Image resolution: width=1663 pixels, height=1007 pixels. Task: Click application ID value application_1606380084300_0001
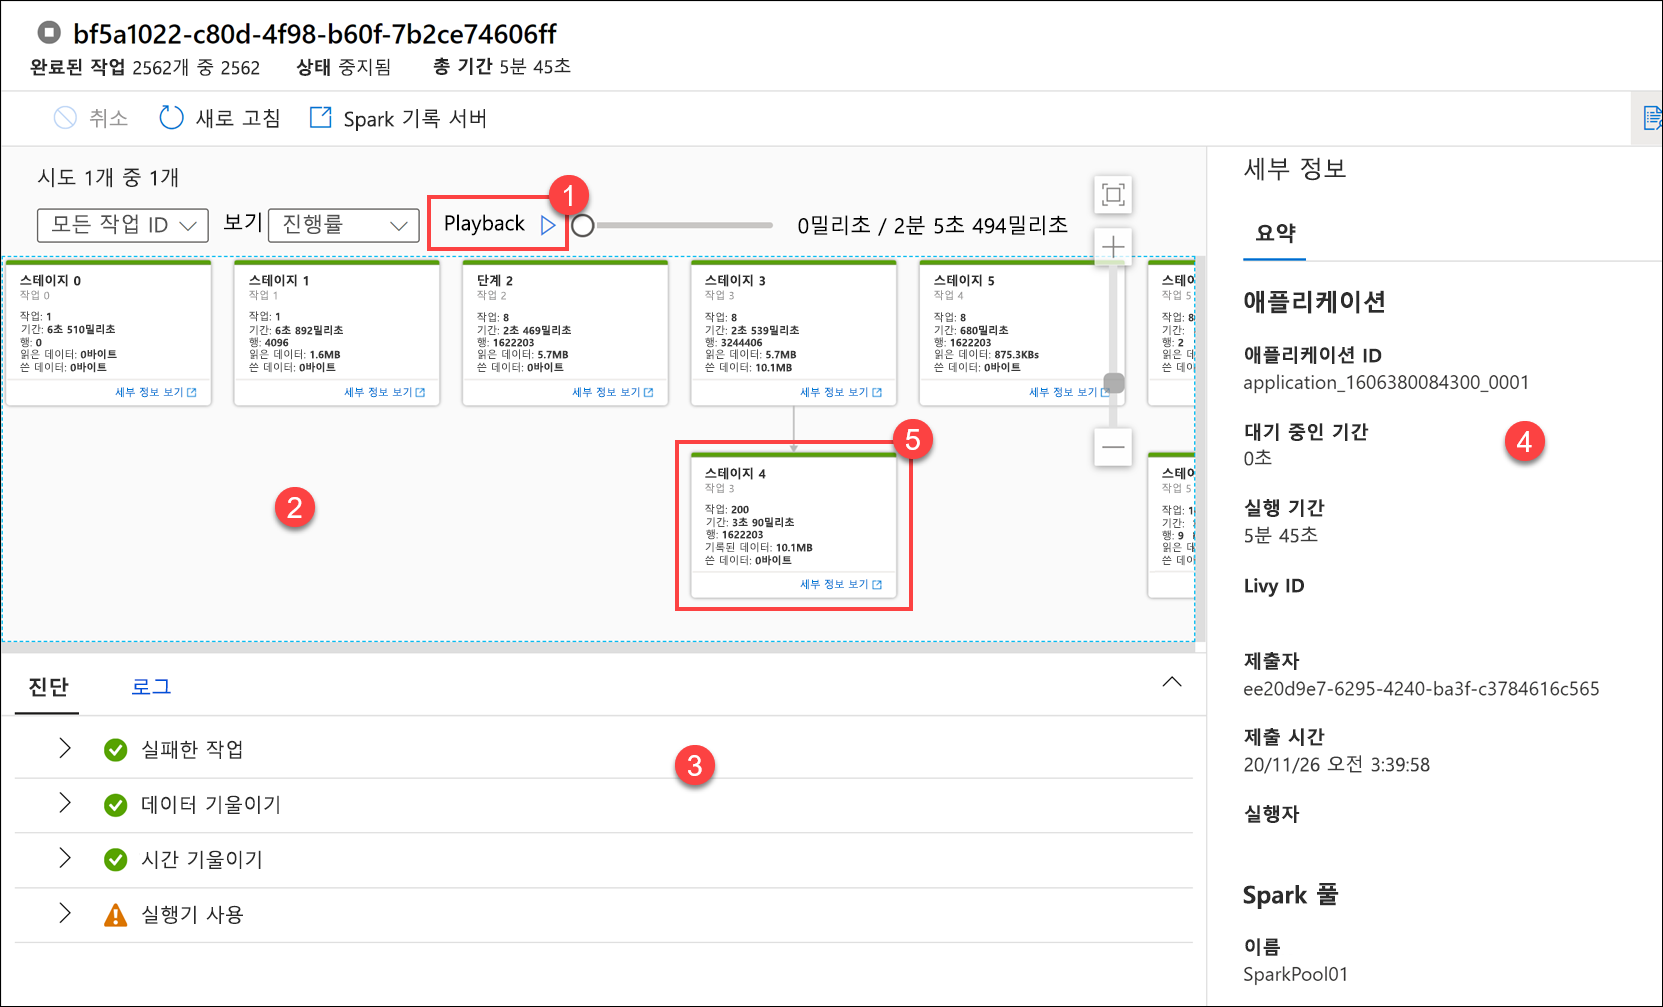point(1386,382)
